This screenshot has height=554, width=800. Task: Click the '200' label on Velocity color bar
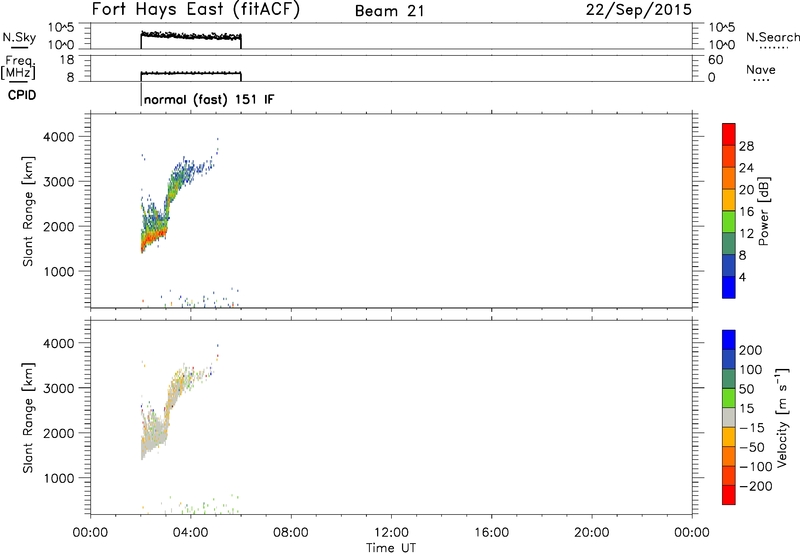pos(751,350)
